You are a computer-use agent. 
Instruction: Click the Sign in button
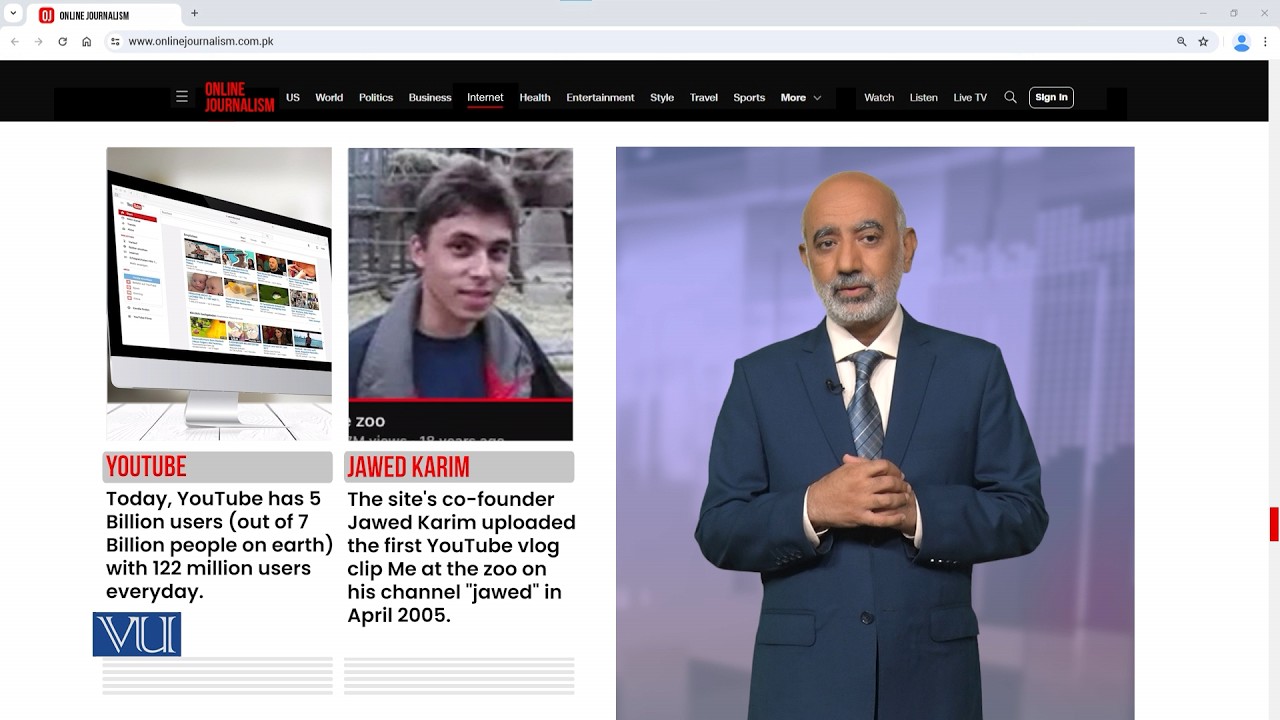click(x=1051, y=97)
